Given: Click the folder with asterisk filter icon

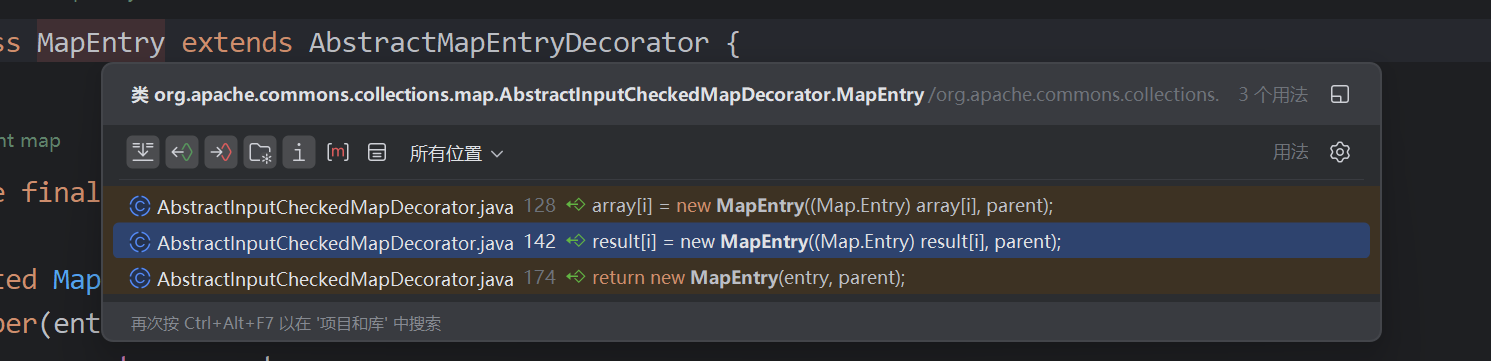Looking at the screenshot, I should pos(260,152).
